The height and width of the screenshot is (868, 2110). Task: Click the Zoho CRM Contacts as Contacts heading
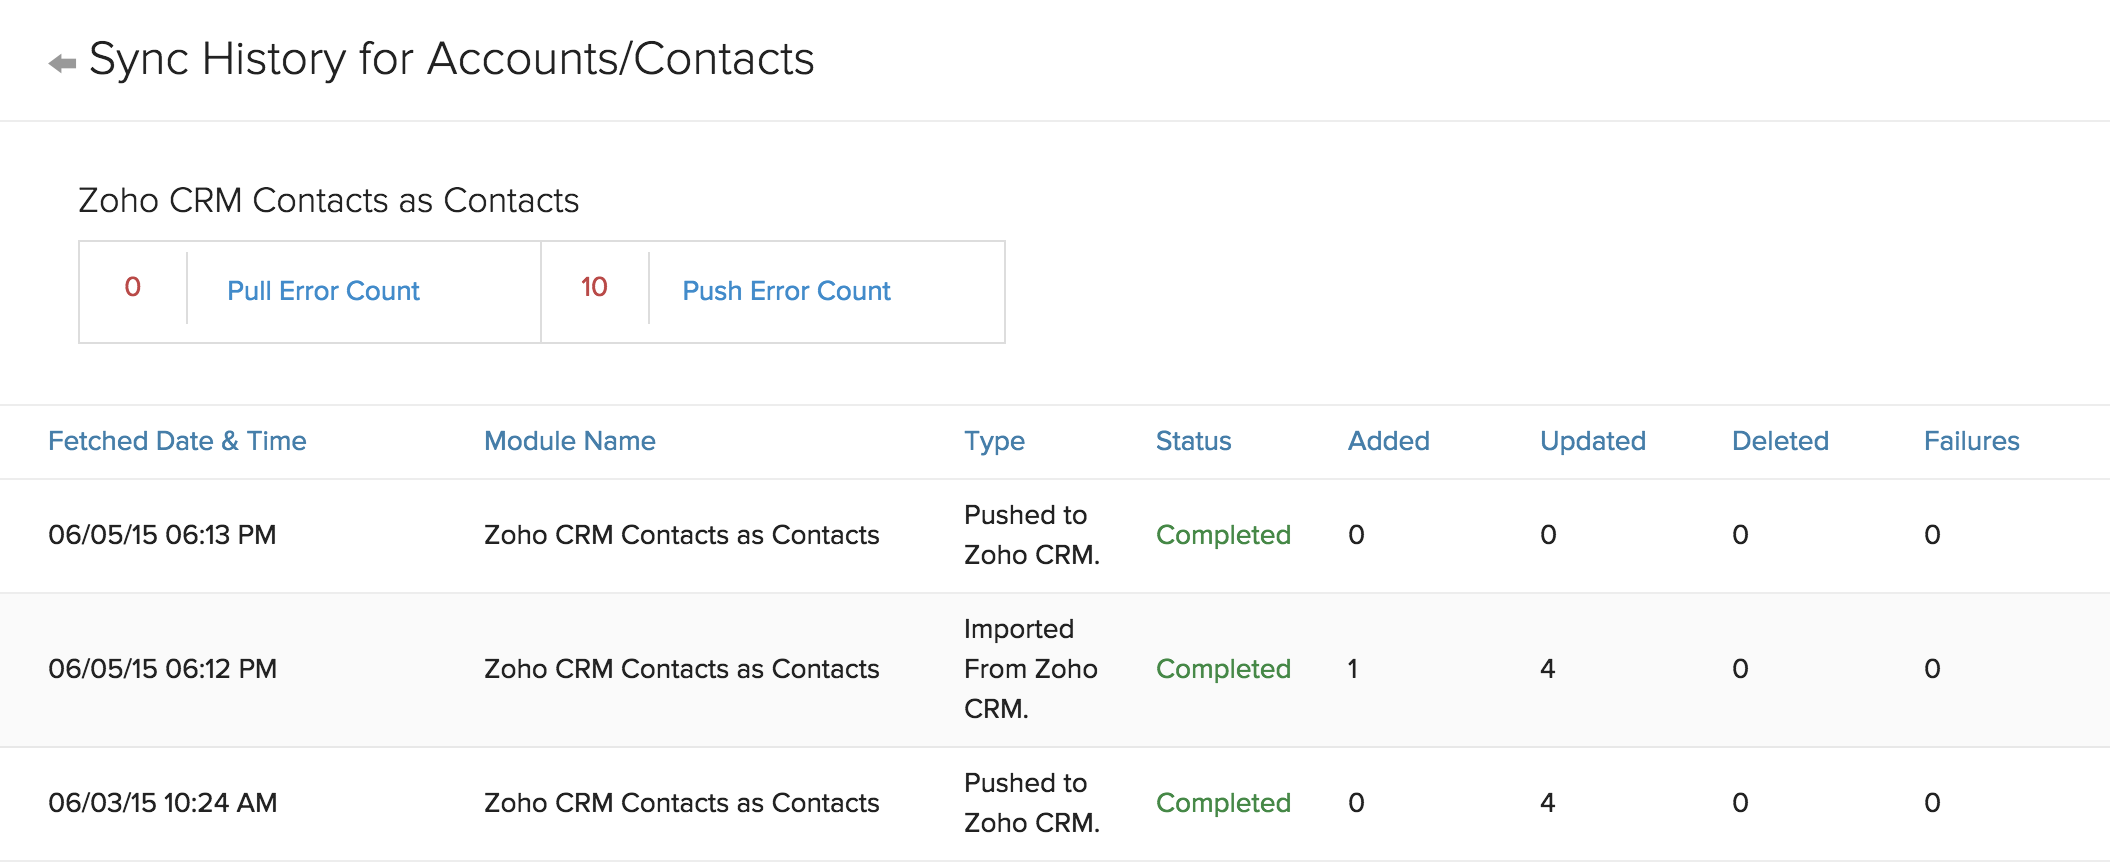(328, 200)
